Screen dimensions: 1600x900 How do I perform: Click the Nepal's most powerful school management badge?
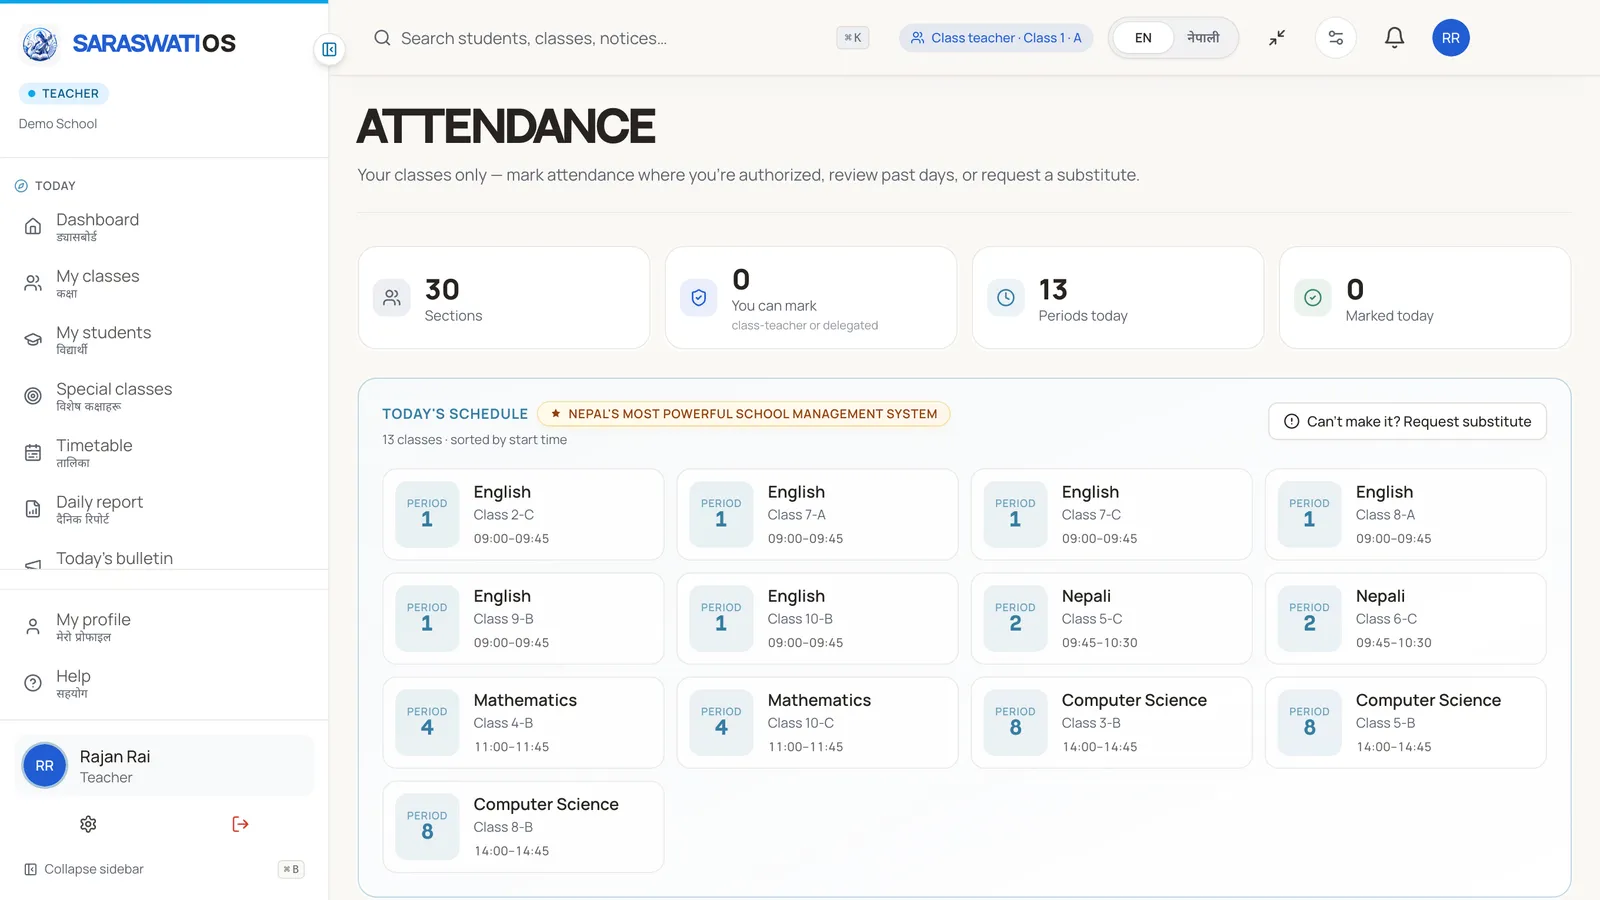[x=744, y=414]
